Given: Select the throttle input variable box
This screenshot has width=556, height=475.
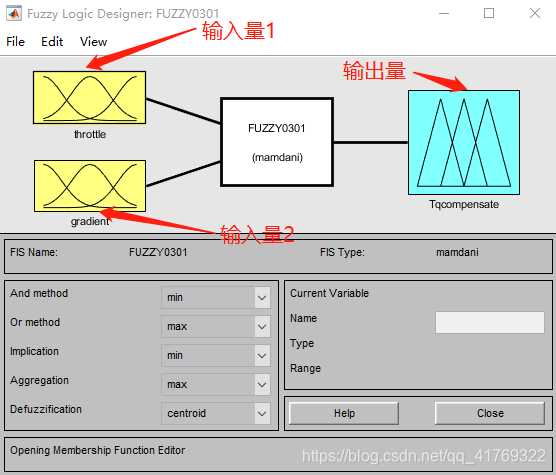Looking at the screenshot, I should pos(89,98).
